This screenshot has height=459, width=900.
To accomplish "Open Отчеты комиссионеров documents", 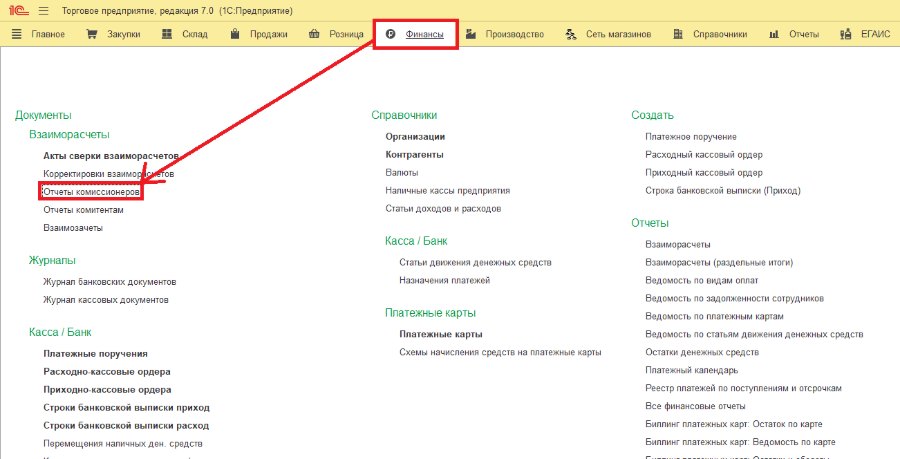I will click(91, 192).
